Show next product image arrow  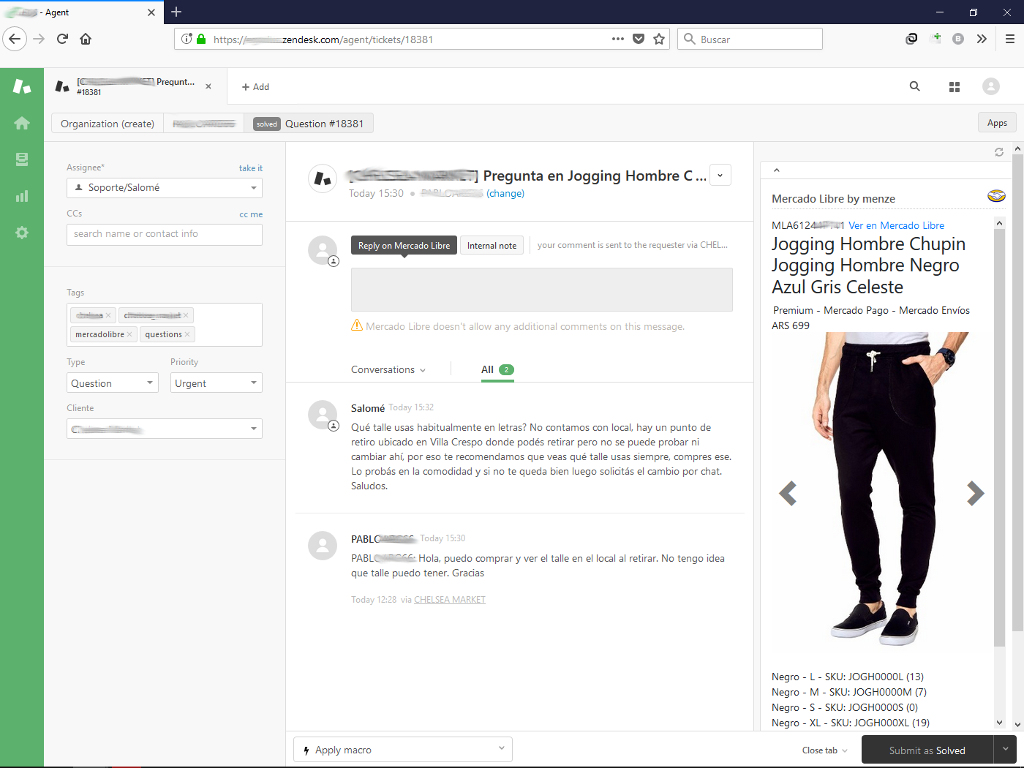975,493
